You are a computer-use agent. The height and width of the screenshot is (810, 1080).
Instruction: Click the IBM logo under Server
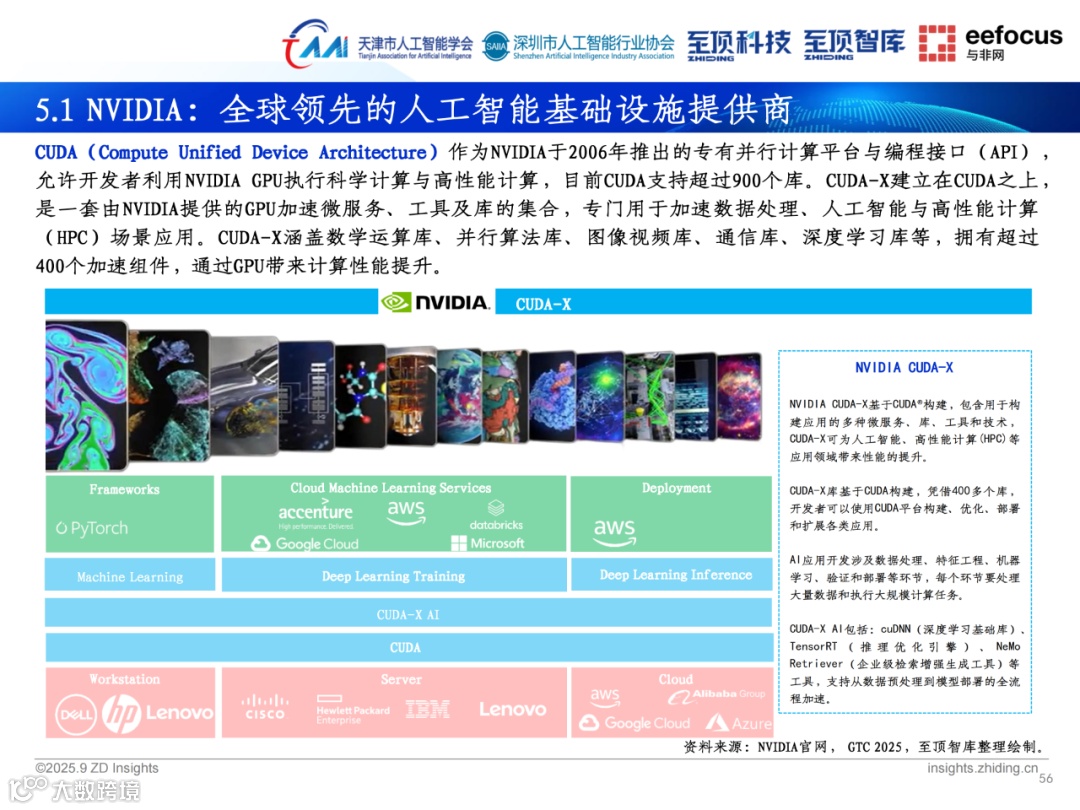[x=428, y=709]
